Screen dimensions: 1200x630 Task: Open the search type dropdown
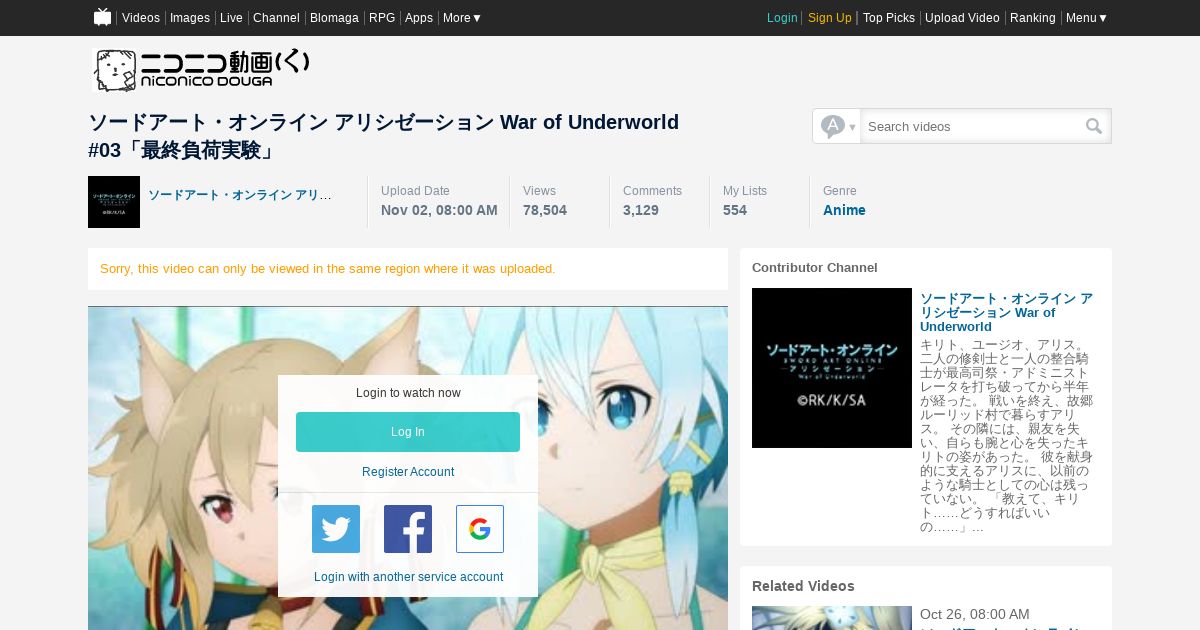pos(837,126)
